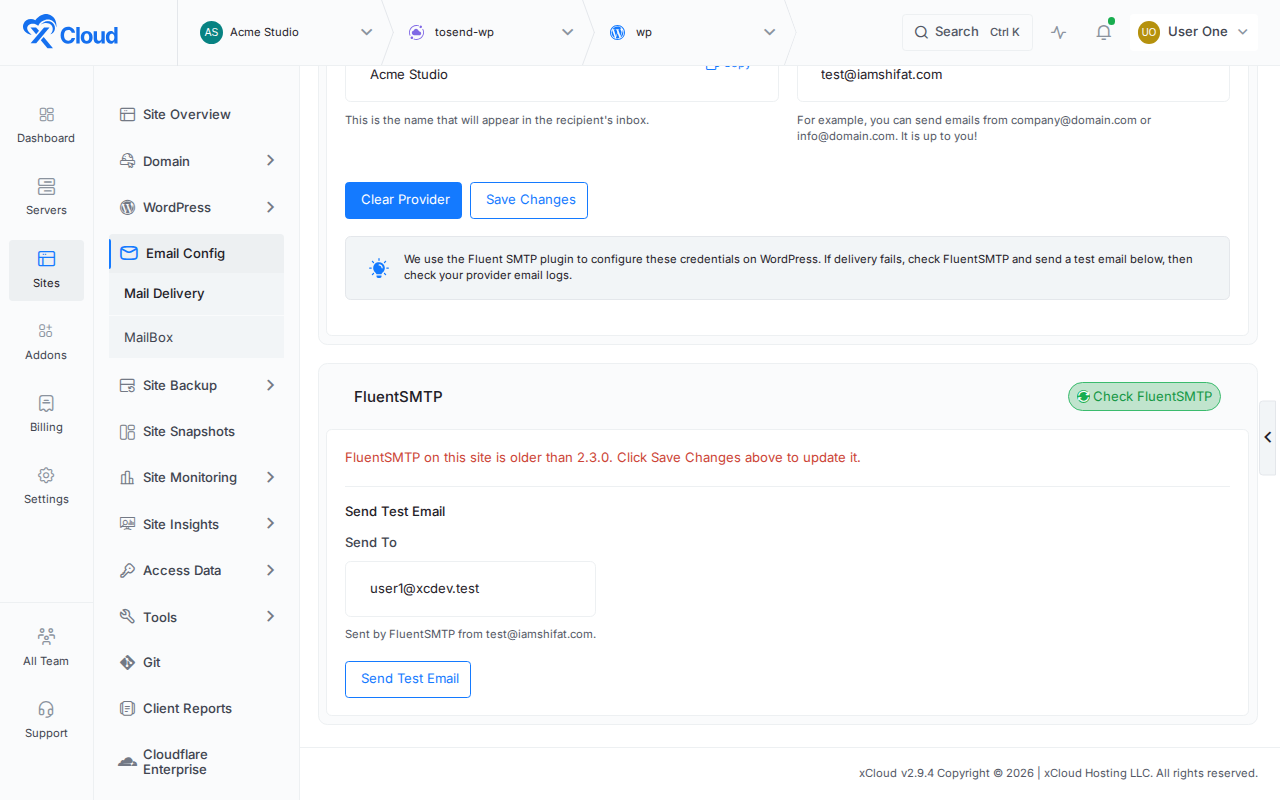1280x800 pixels.
Task: Click the Save Changes button
Action: point(529,200)
